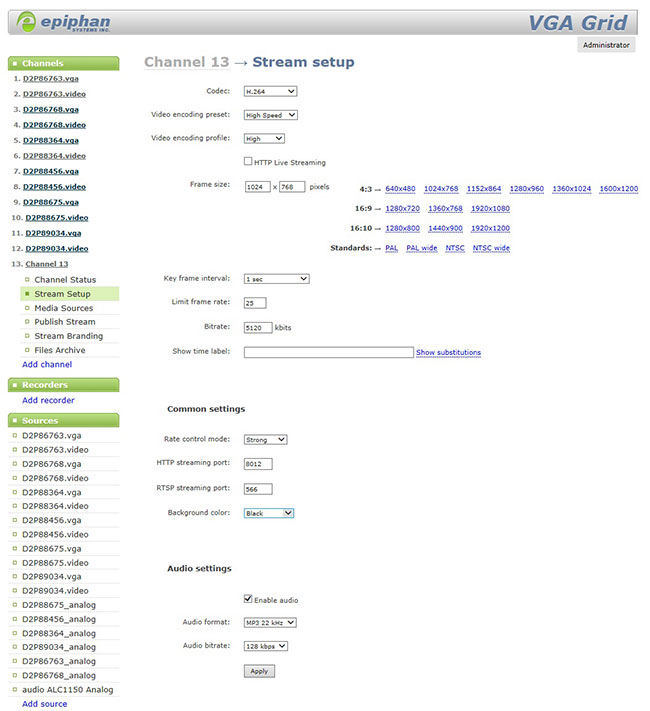650x711 pixels.
Task: Select the 1920x1080 frame size link
Action: click(x=488, y=208)
